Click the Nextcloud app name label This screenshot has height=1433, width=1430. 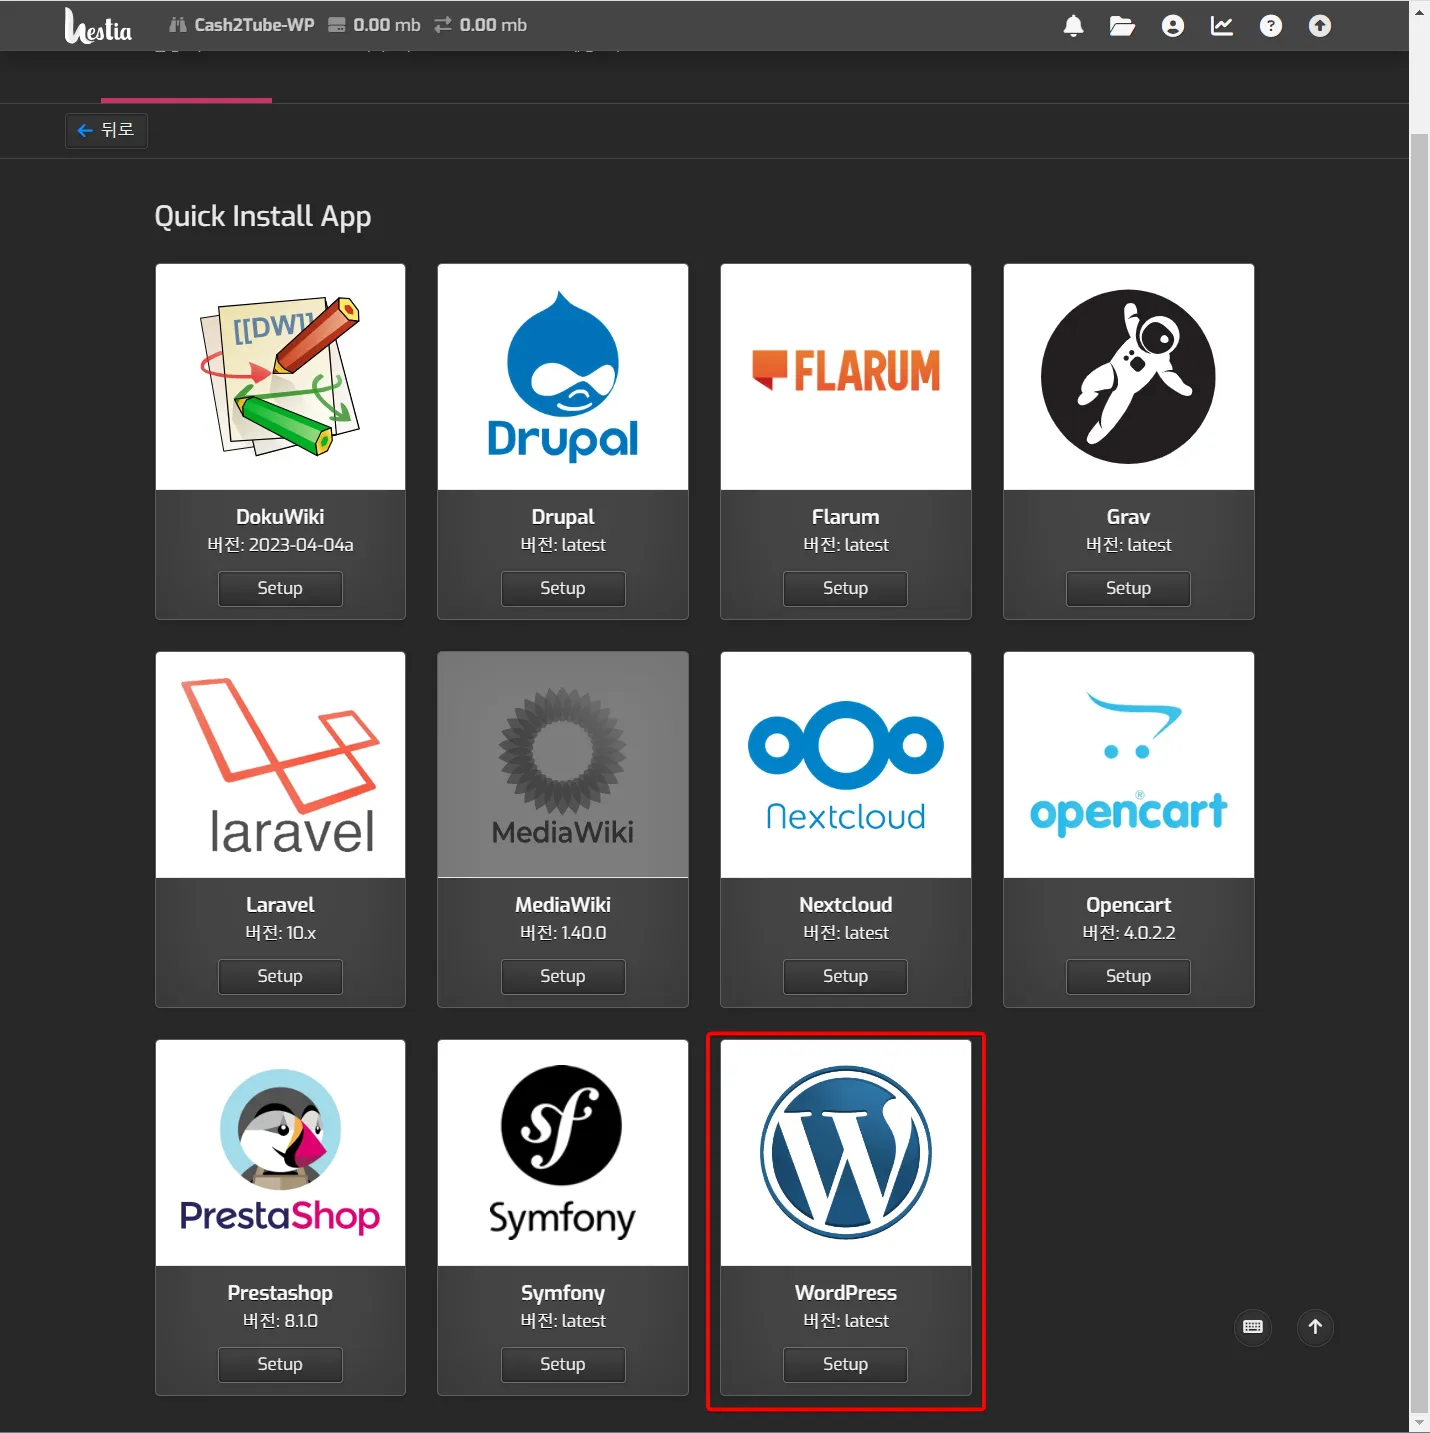pyautogui.click(x=845, y=905)
